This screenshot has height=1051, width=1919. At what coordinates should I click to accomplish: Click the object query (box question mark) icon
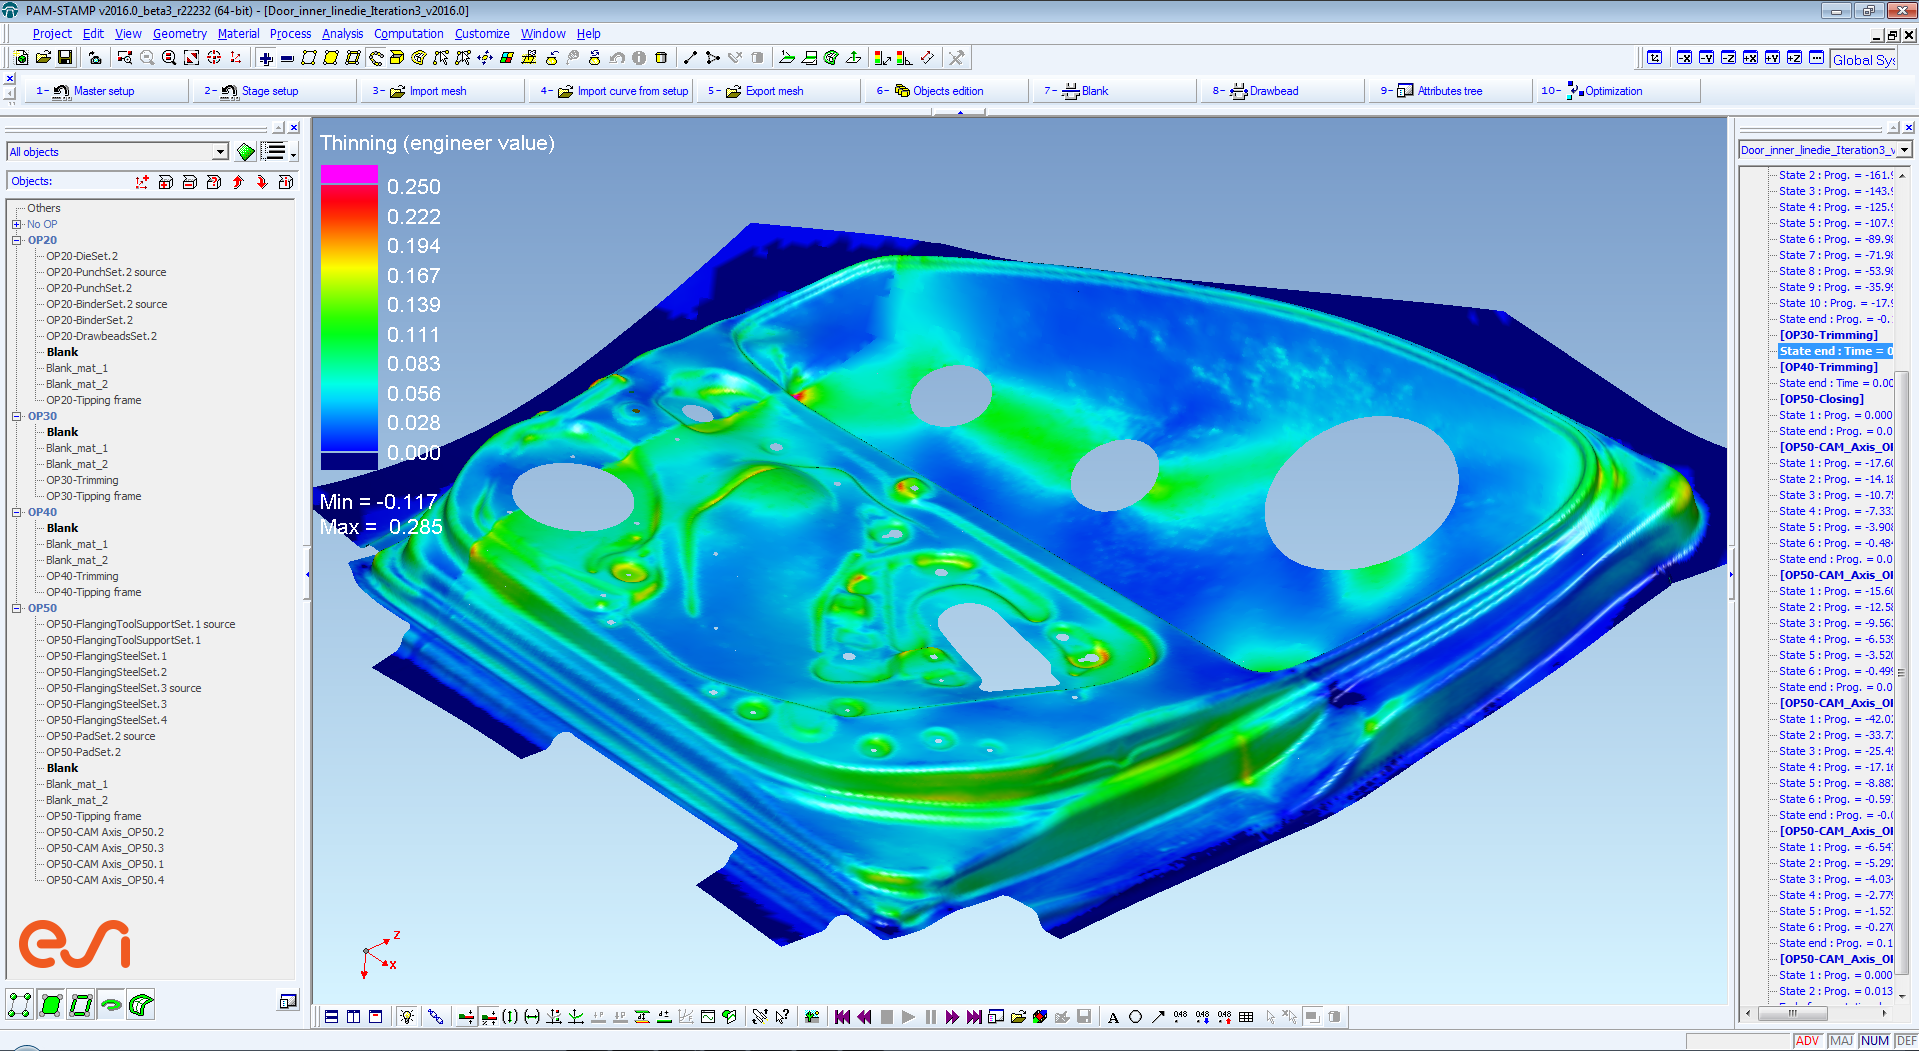[214, 182]
